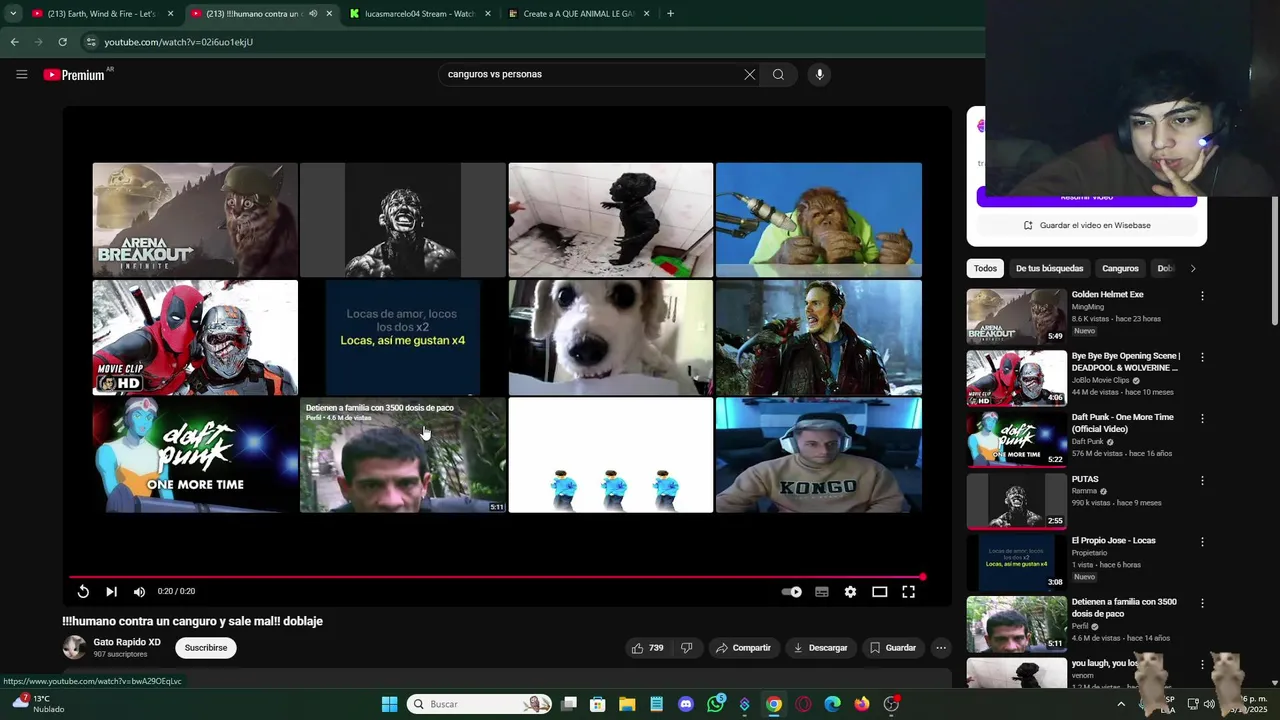Open Opera browser from the taskbar
1280x720 pixels.
803,704
